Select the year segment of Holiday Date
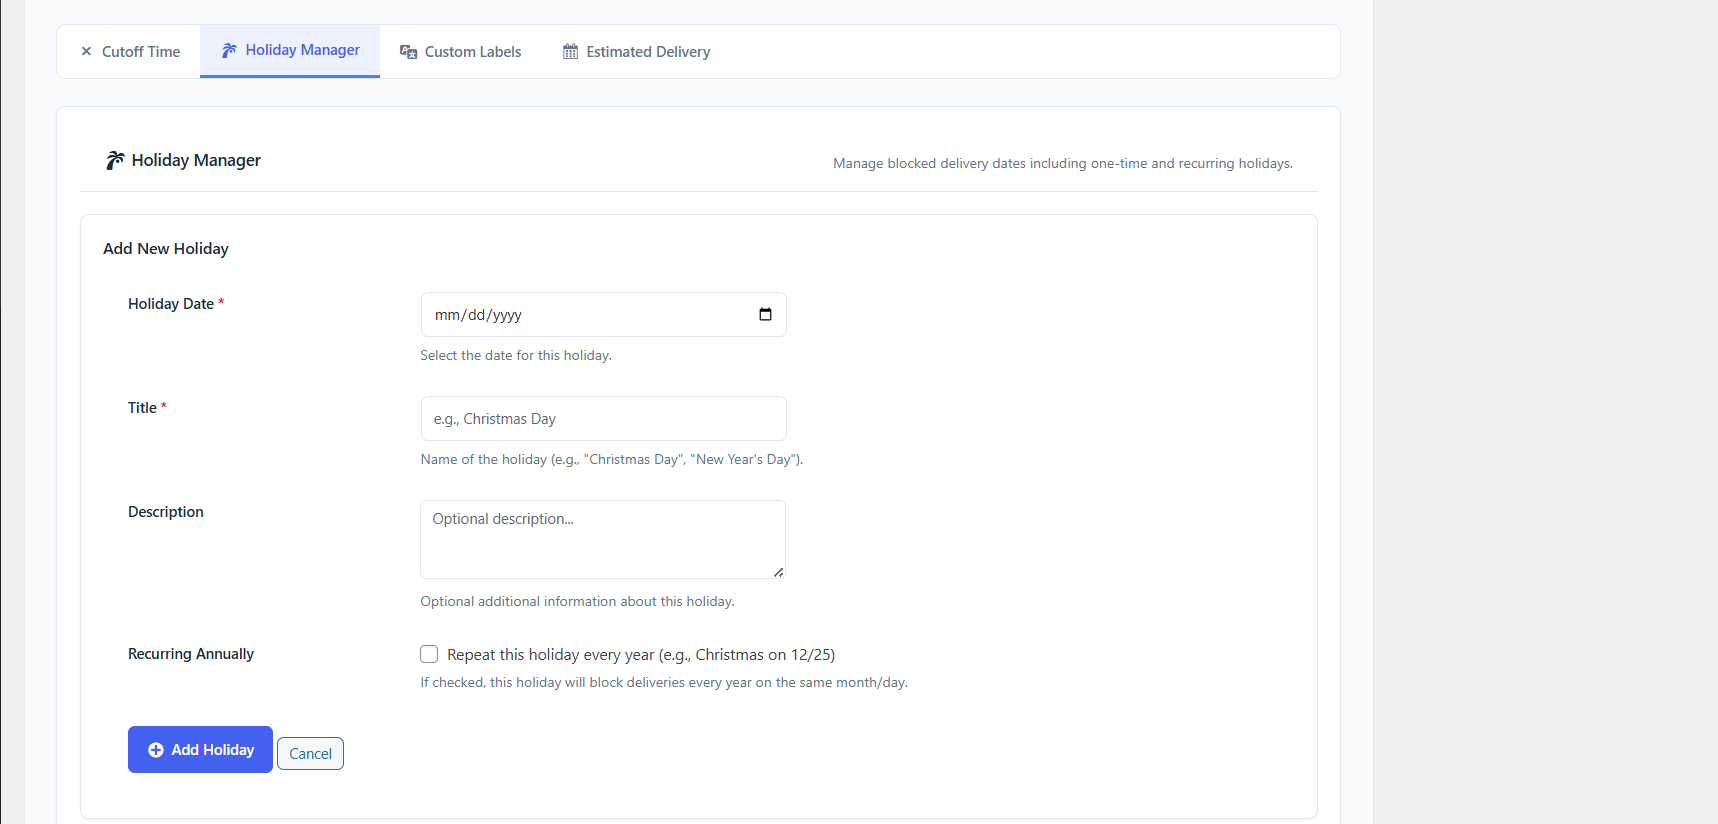 [506, 315]
